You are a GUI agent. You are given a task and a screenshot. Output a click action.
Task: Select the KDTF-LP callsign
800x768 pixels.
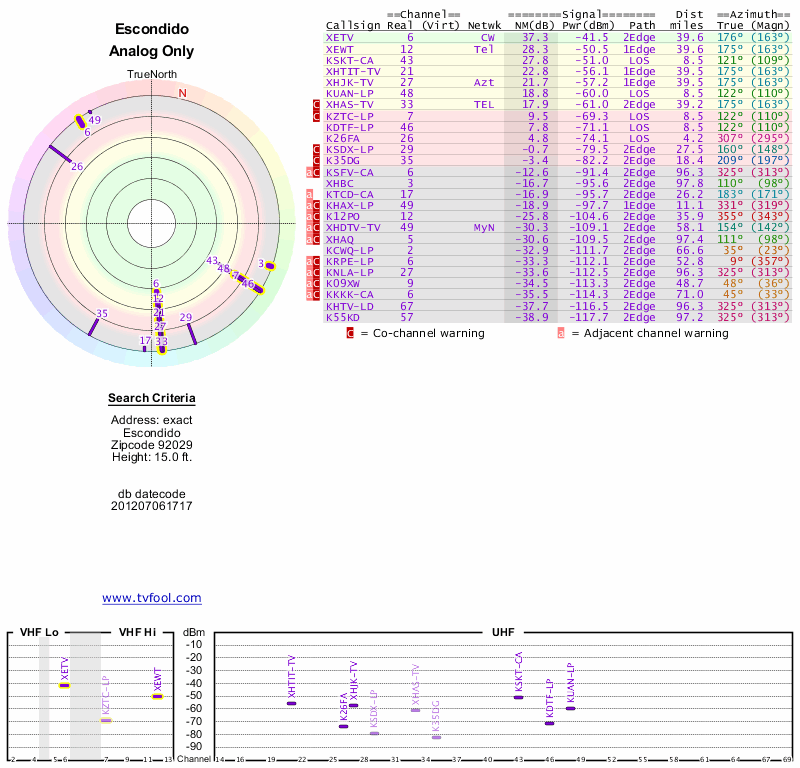click(350, 128)
